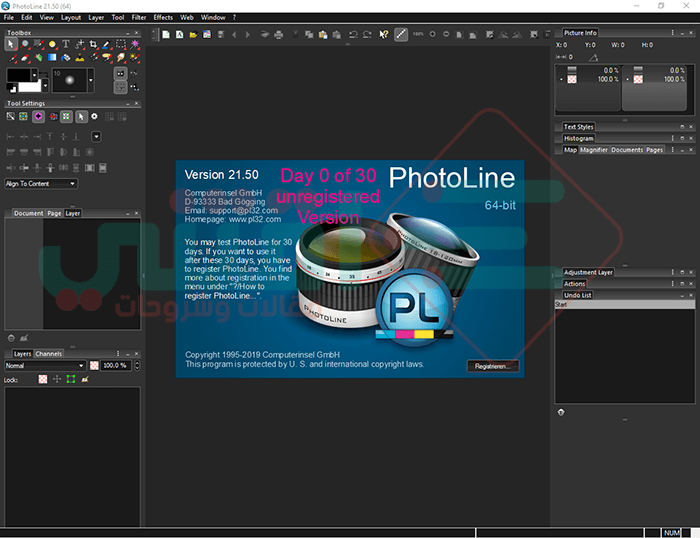The height and width of the screenshot is (538, 700).
Task: Toggle lock painting brush icon in Layers
Action: click(x=85, y=379)
